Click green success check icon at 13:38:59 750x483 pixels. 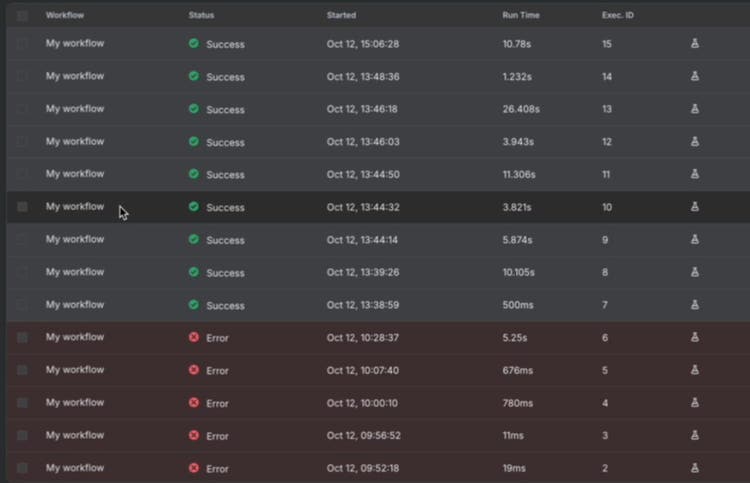[194, 305]
